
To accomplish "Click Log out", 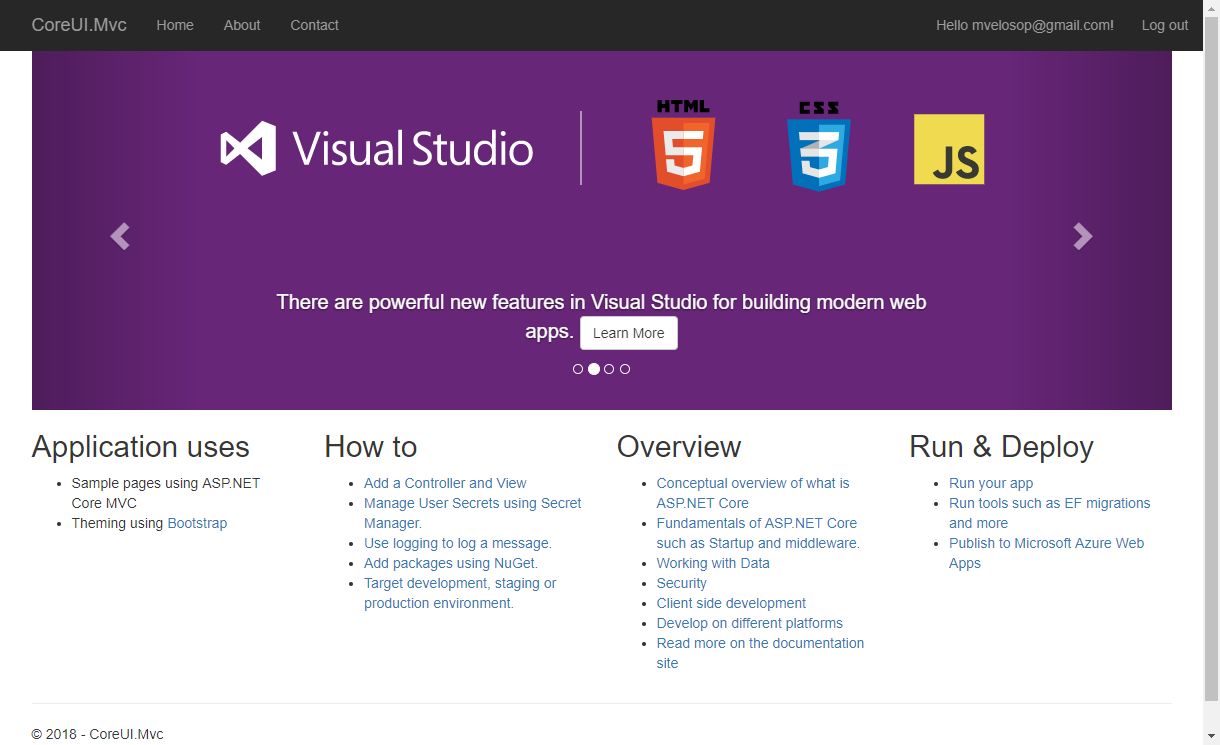I will pyautogui.click(x=1165, y=25).
